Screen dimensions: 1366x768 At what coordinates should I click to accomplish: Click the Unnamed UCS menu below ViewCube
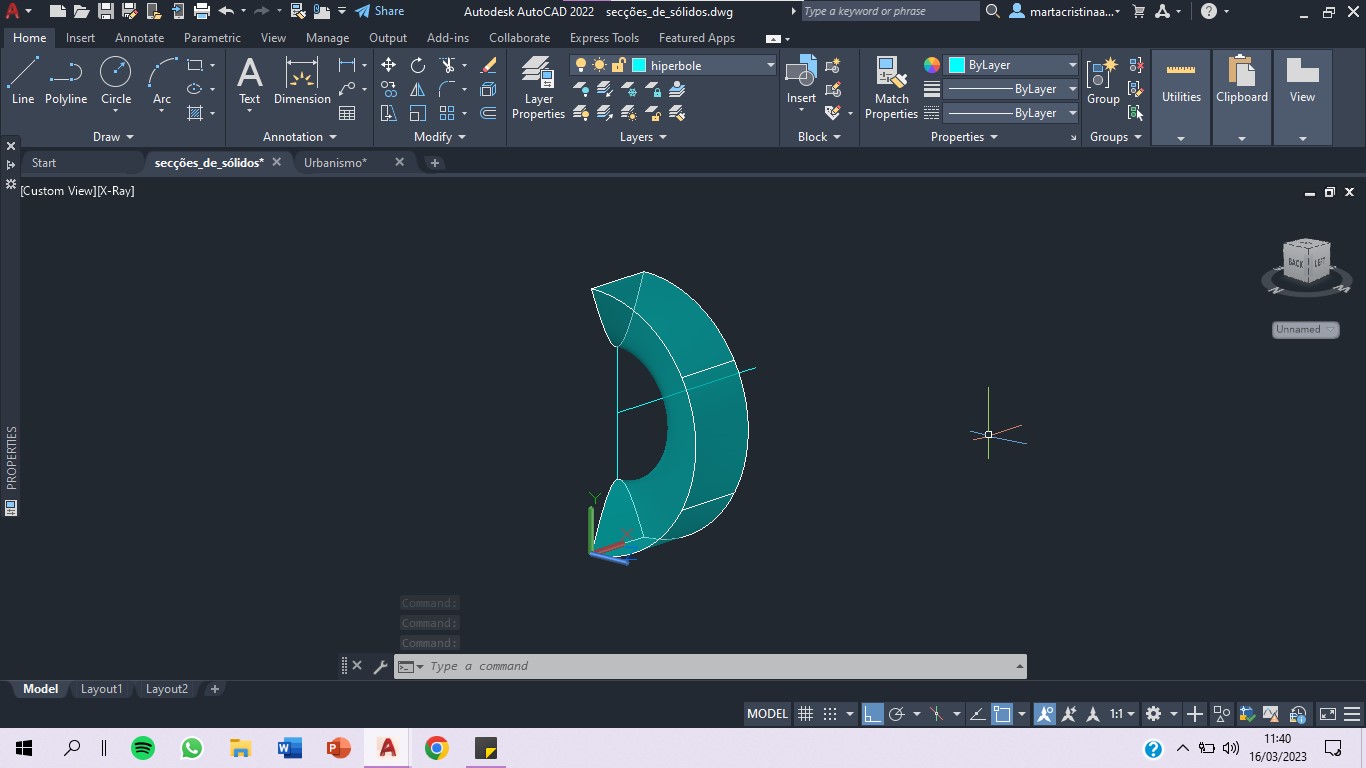click(x=1305, y=329)
